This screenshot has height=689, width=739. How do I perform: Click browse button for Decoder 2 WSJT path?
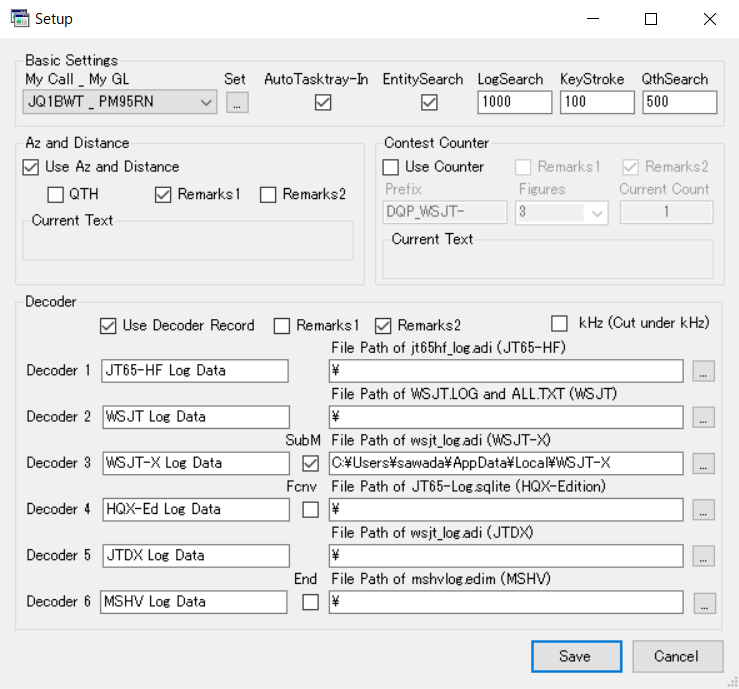pyautogui.click(x=704, y=417)
